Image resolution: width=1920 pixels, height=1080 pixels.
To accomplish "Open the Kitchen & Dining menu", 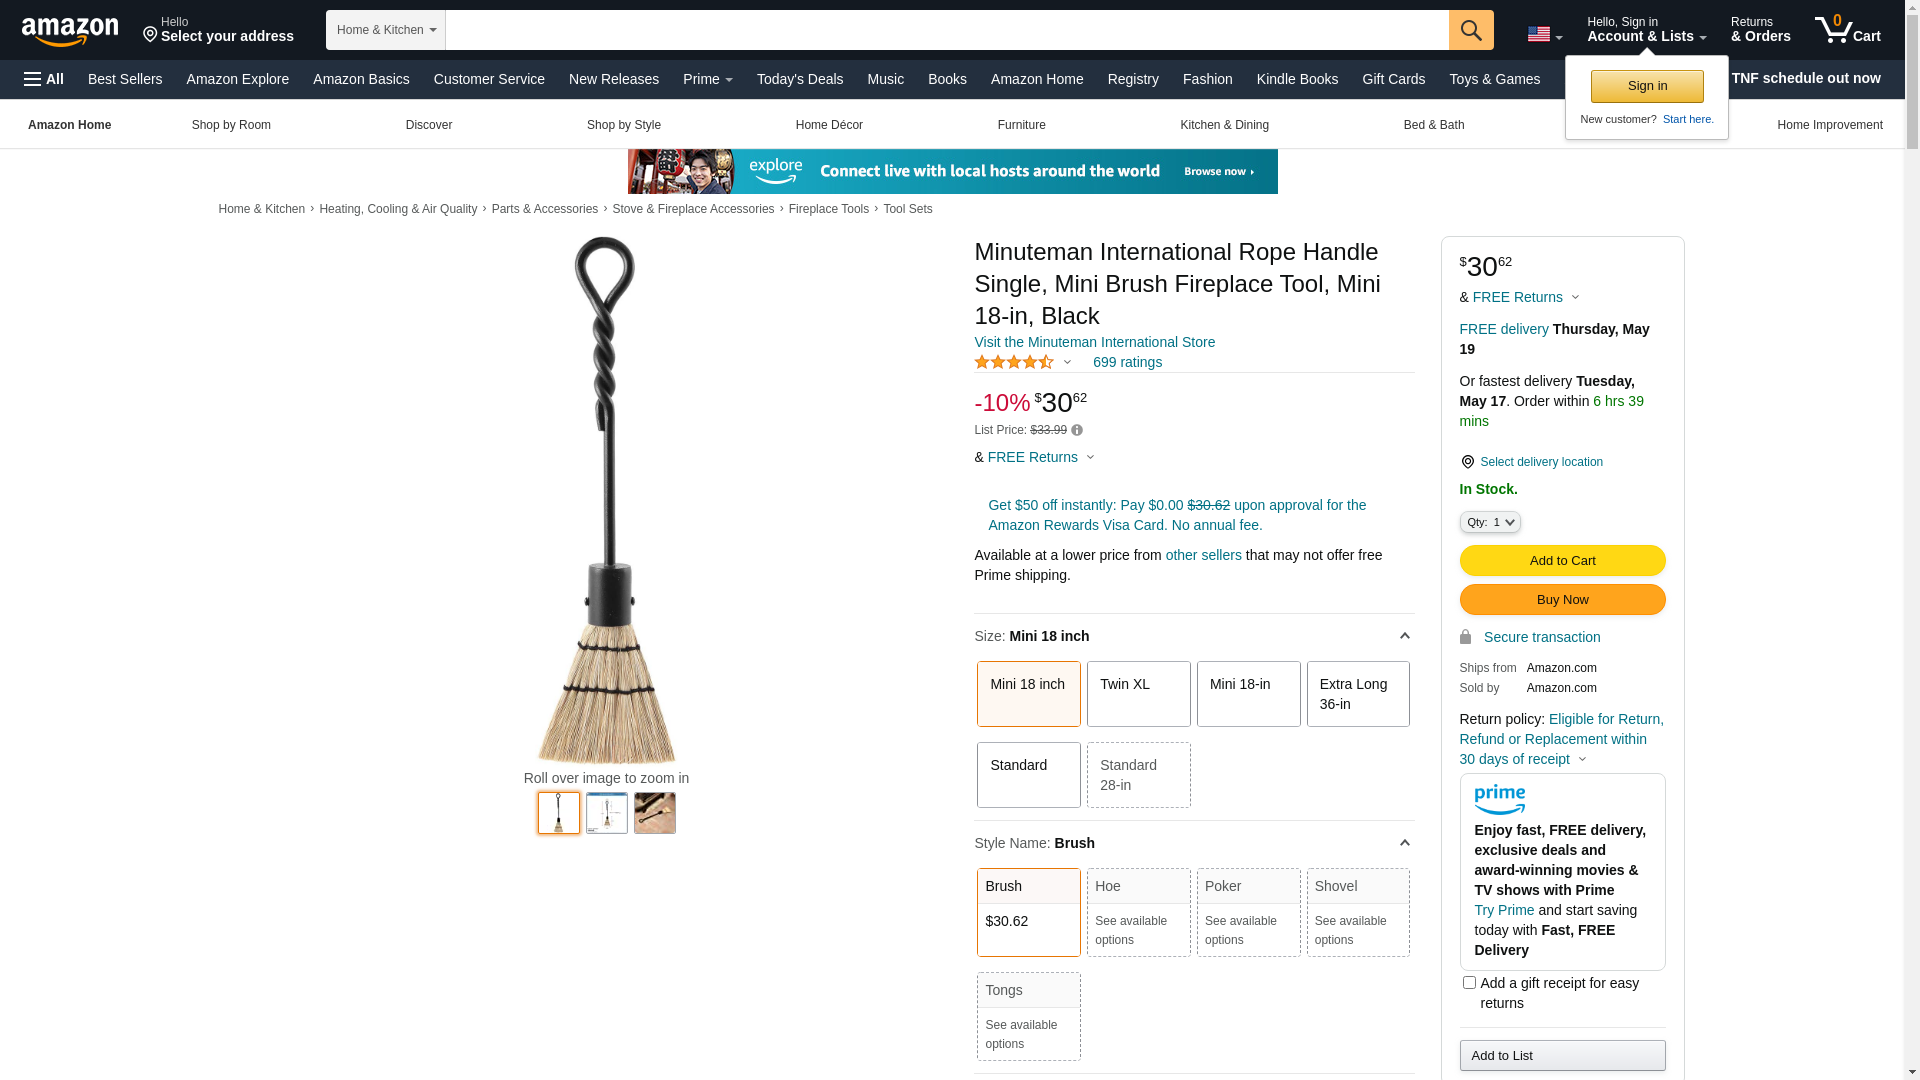I will (1224, 125).
